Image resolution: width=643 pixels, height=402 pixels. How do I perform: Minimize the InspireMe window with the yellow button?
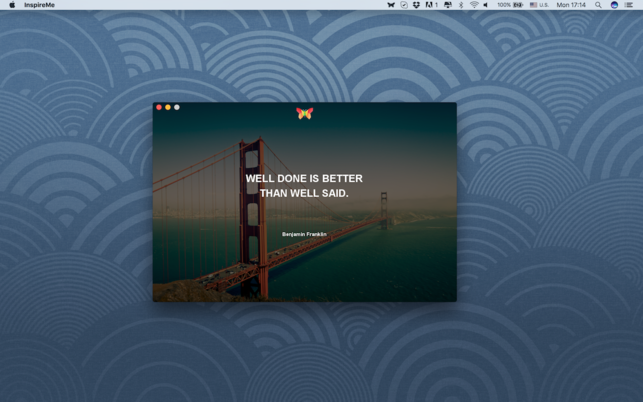pos(168,107)
